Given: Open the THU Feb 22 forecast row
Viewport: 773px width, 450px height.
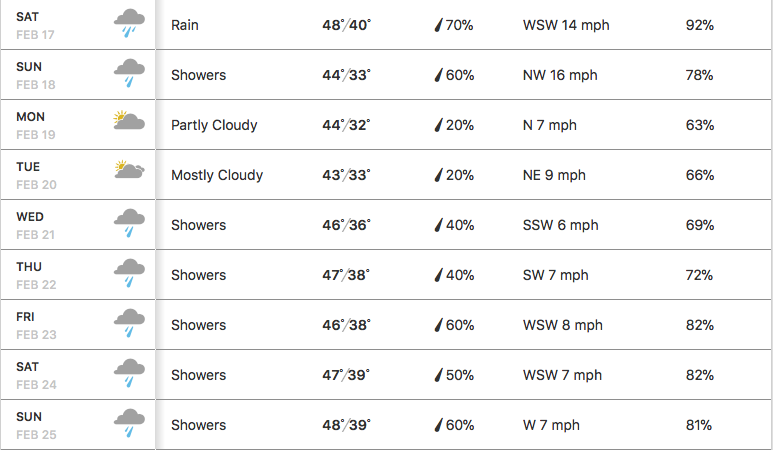Looking at the screenshot, I should (x=36, y=275).
